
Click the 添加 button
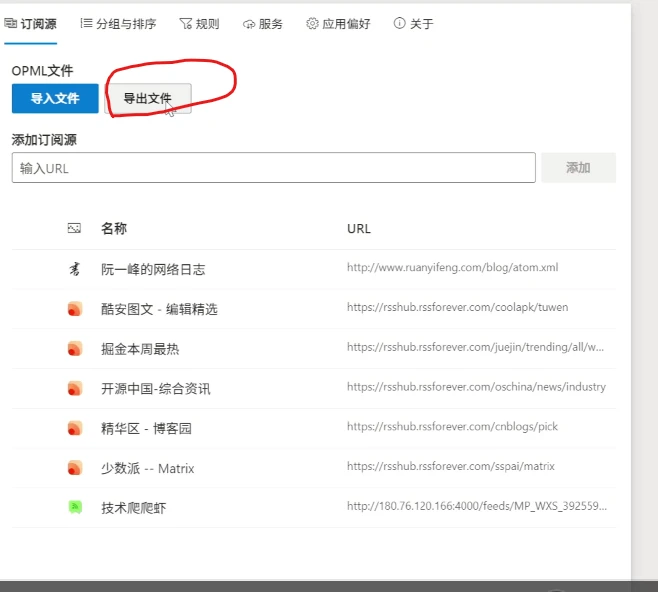[578, 168]
